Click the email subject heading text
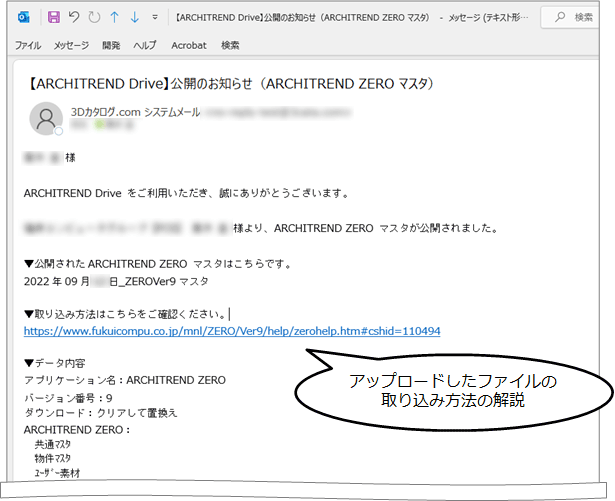Screen dimensions: 615x501 click(x=230, y=84)
